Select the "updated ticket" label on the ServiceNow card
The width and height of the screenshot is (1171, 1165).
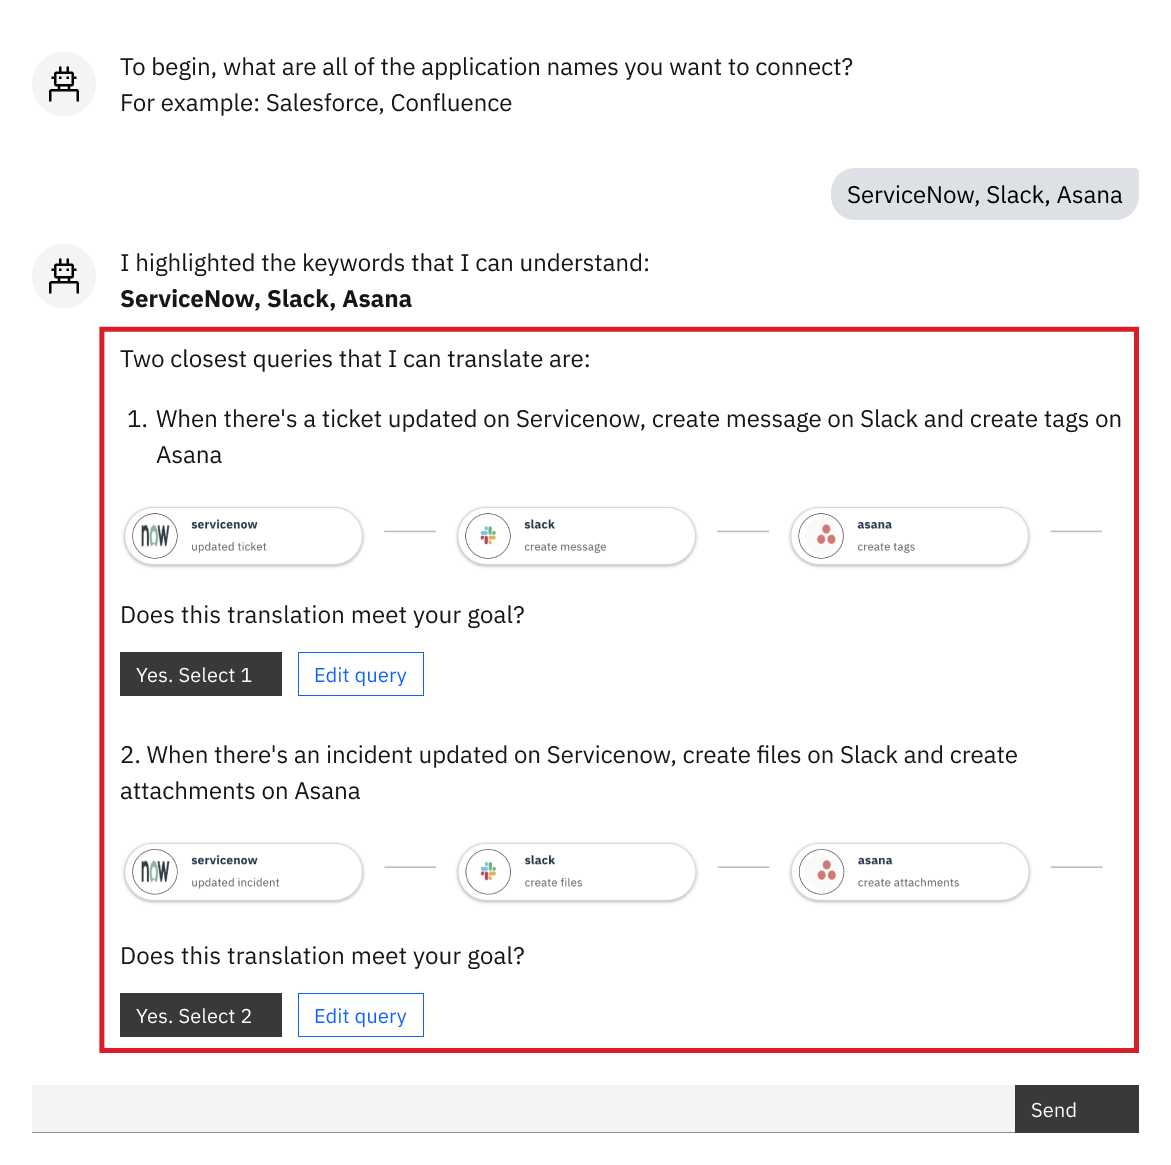pyautogui.click(x=229, y=547)
